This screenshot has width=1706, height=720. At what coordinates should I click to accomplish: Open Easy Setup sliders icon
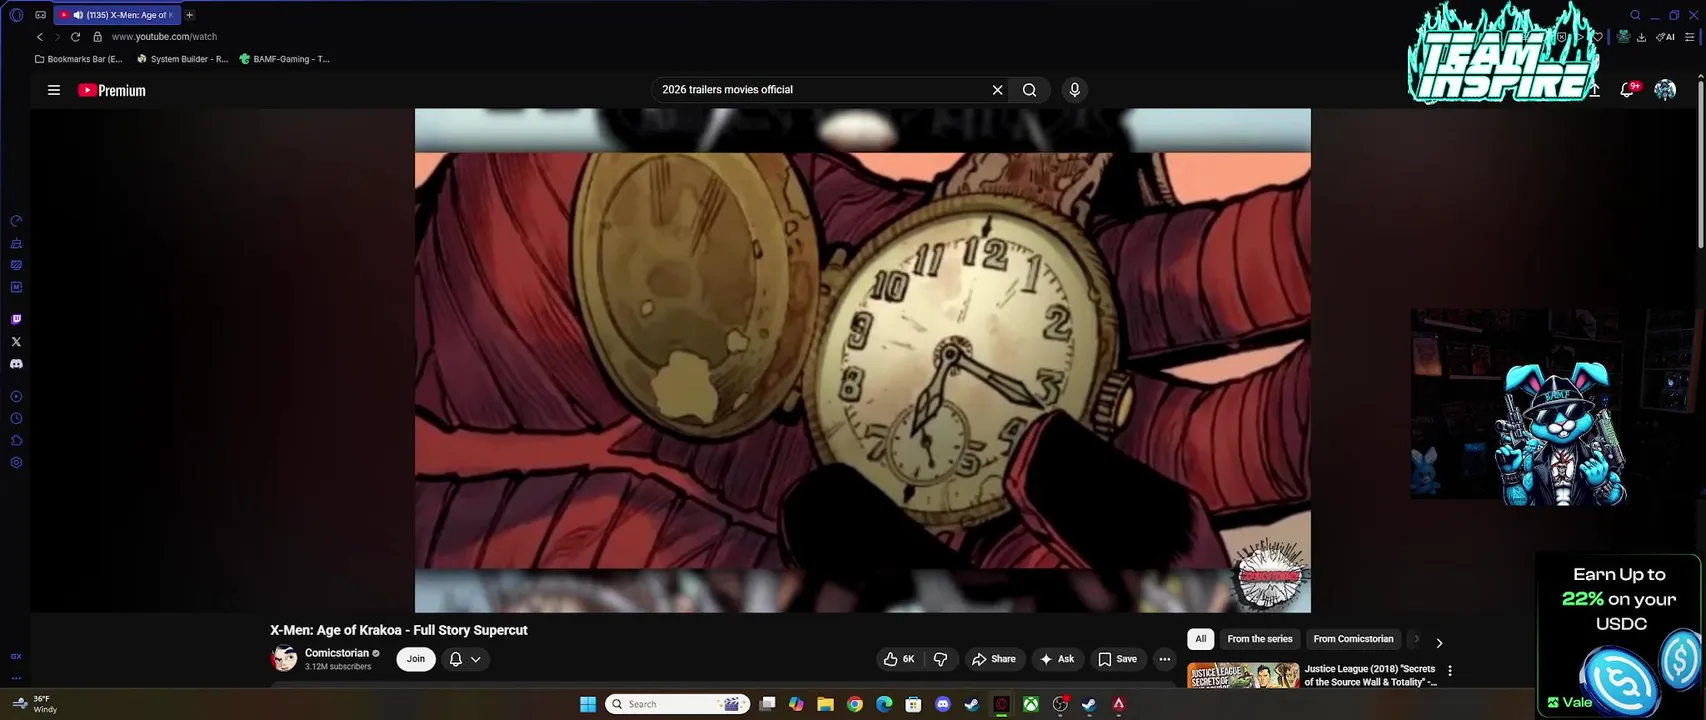click(1690, 37)
